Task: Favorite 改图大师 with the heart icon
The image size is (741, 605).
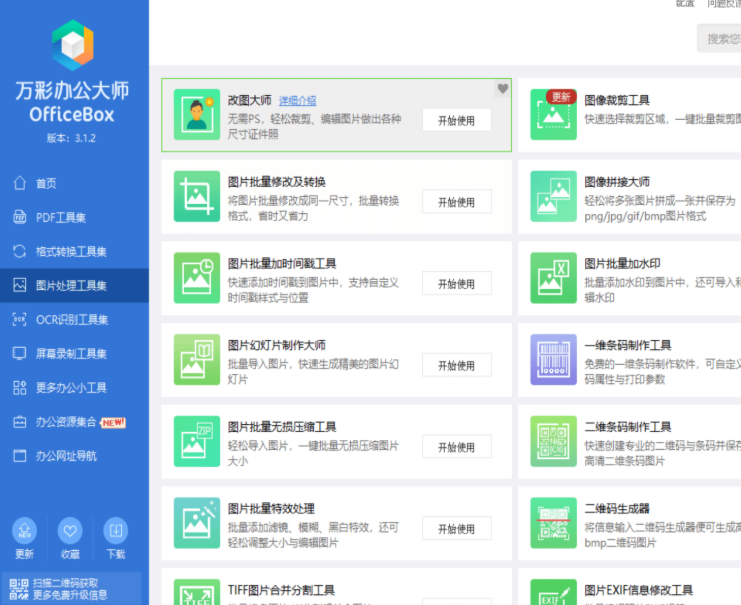Action: pos(503,88)
